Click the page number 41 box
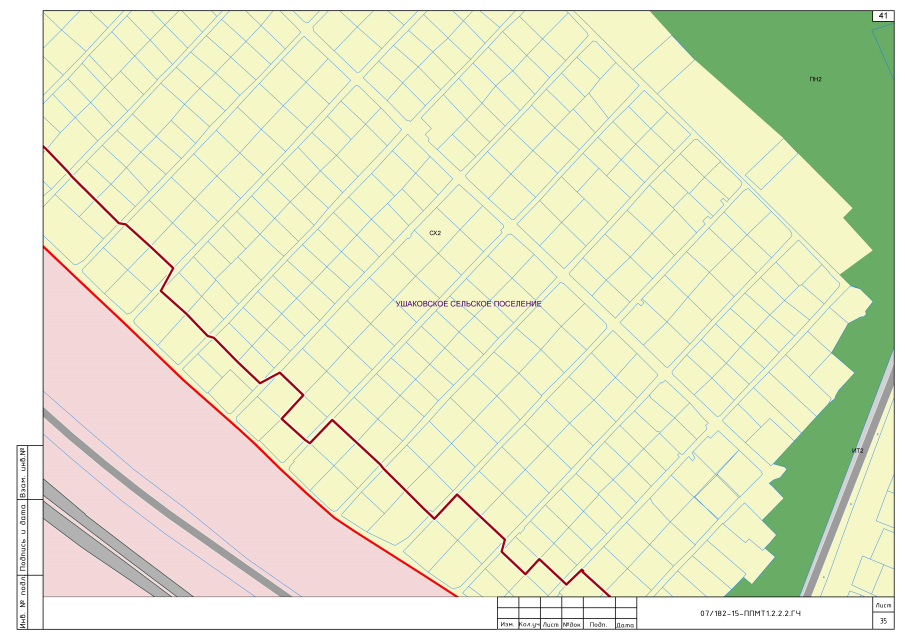Screen dimensions: 905x640 [882, 16]
